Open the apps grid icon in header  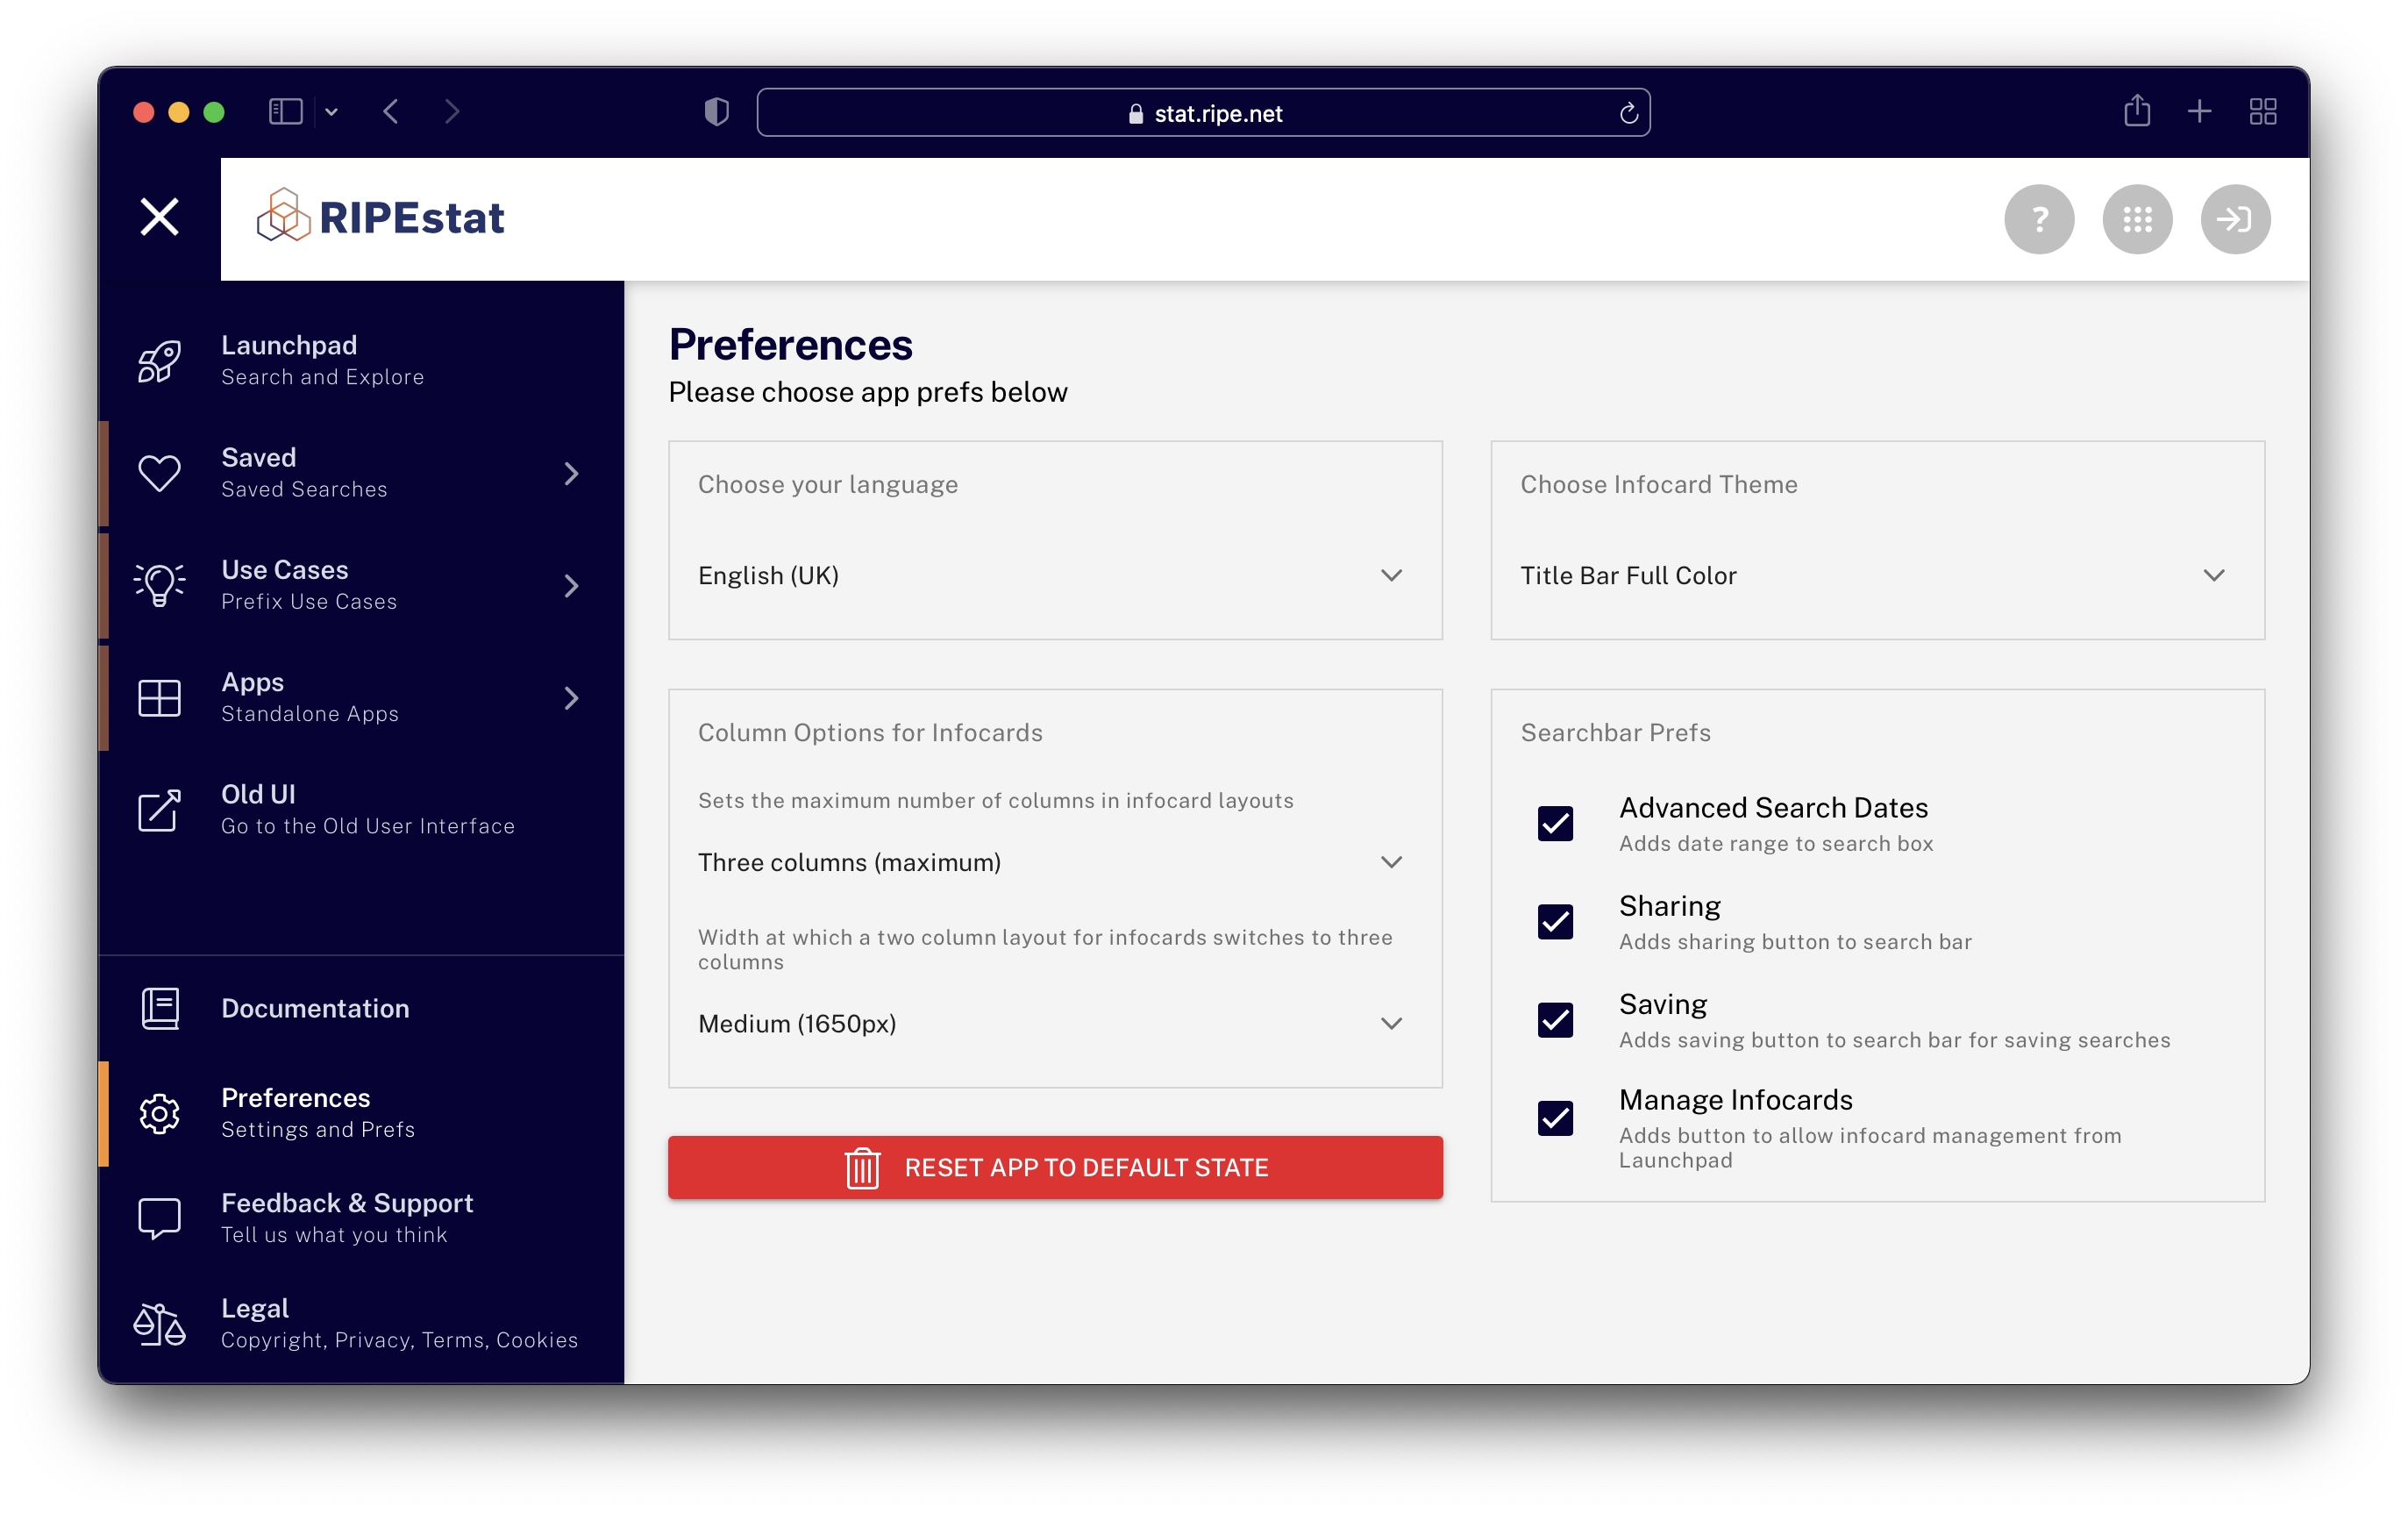coord(2136,219)
